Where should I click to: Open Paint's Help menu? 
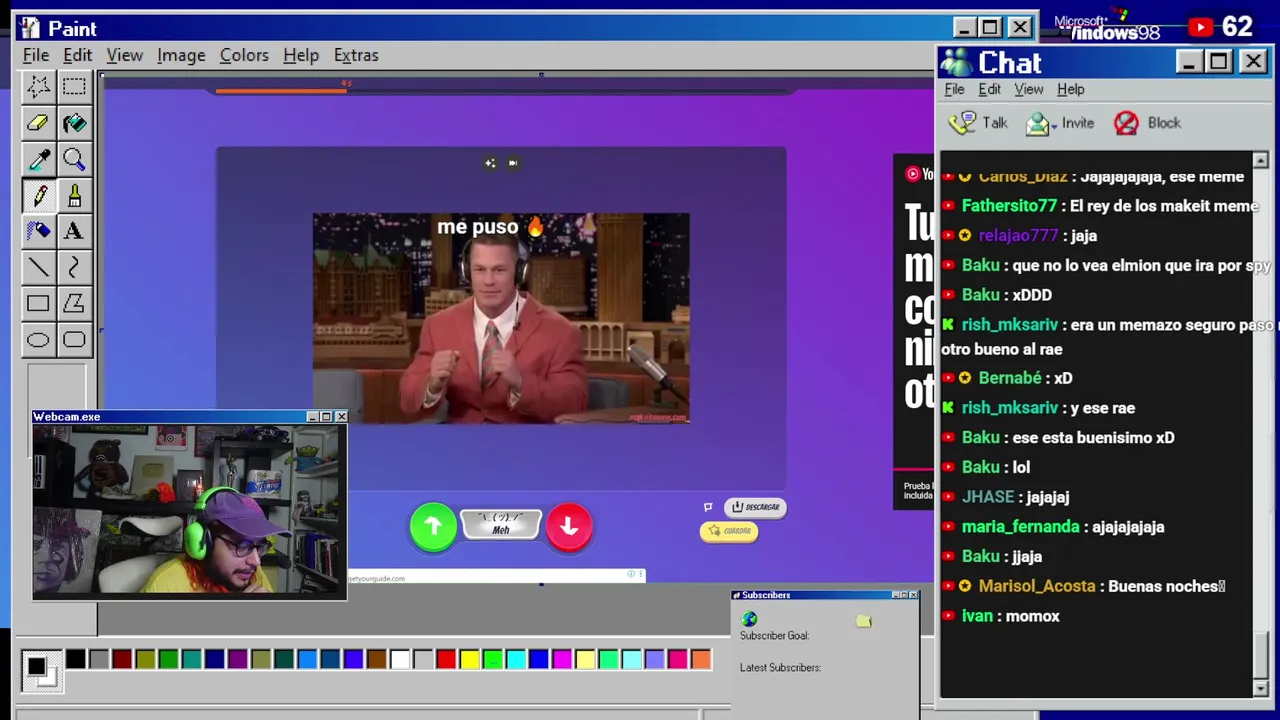point(301,55)
